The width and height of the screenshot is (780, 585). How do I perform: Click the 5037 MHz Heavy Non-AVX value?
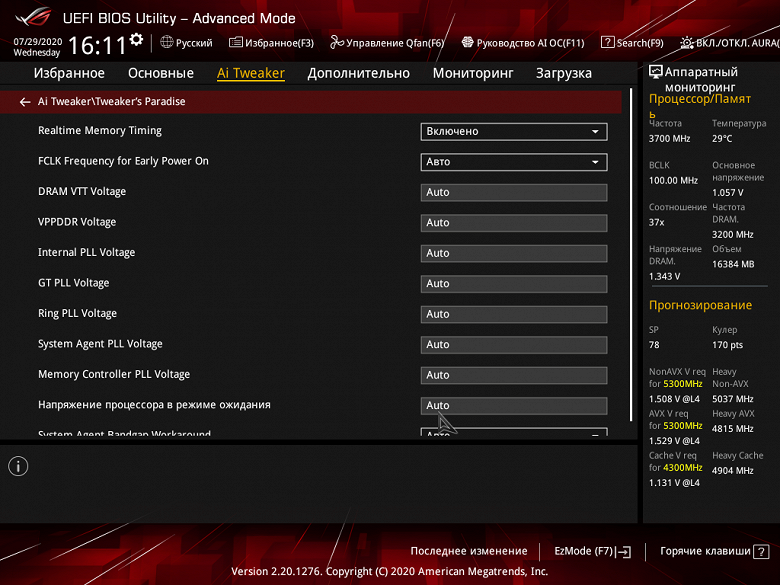pyautogui.click(x=733, y=399)
